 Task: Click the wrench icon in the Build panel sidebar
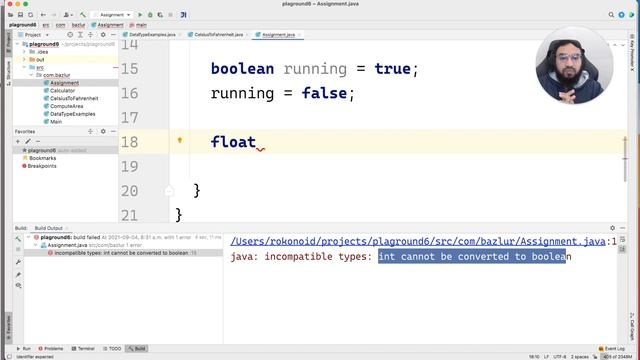point(18,262)
